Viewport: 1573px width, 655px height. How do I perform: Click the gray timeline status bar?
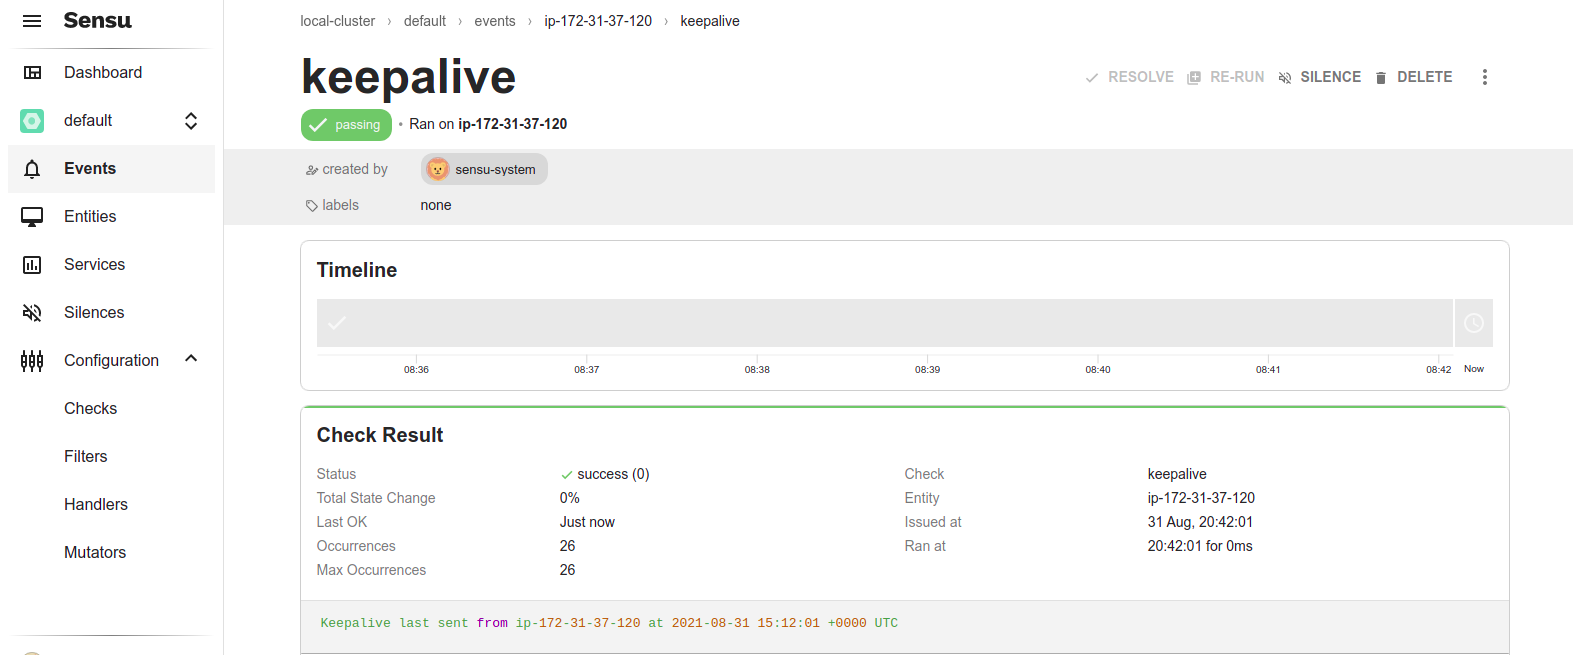point(885,323)
